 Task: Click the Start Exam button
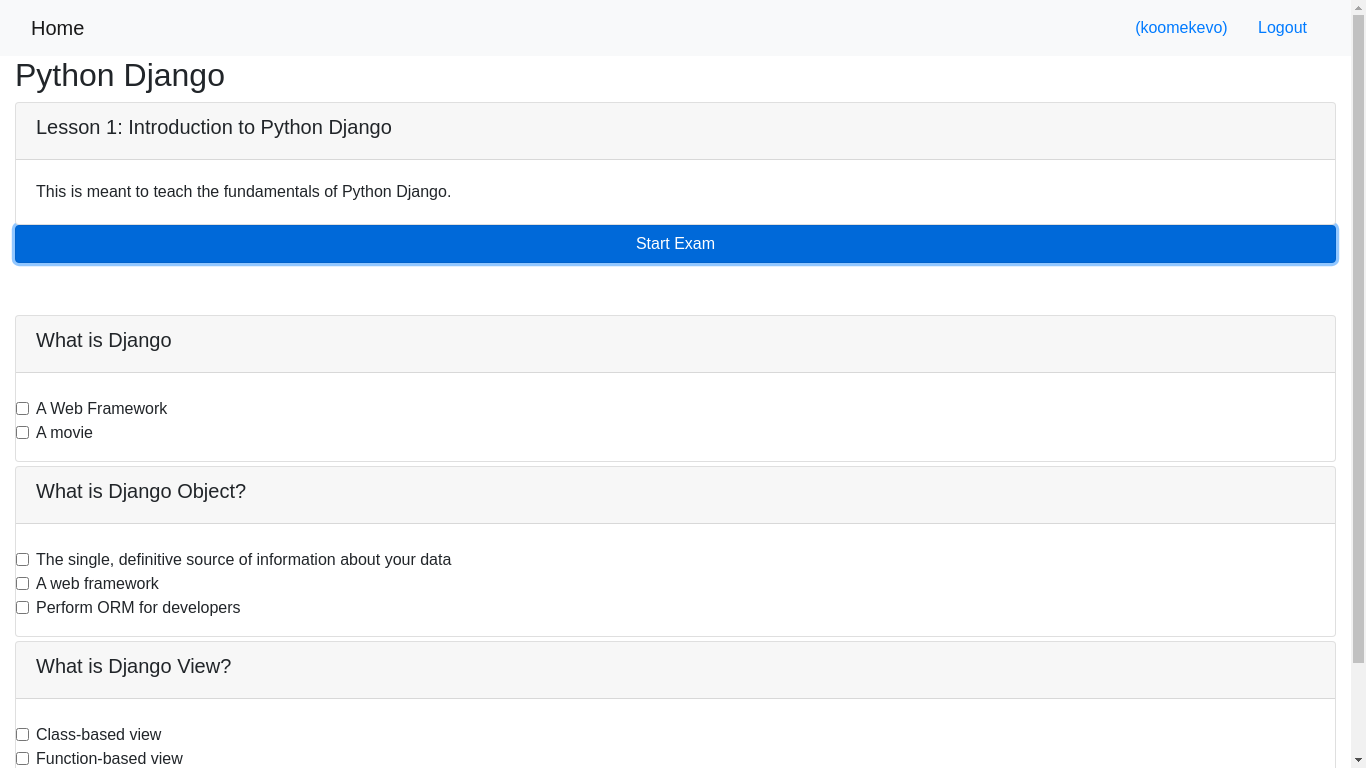(675, 243)
